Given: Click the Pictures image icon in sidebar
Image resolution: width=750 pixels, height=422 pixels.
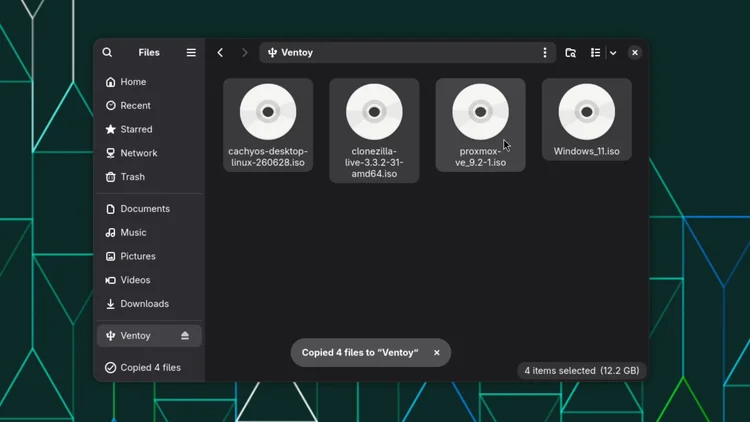Looking at the screenshot, I should tap(110, 256).
